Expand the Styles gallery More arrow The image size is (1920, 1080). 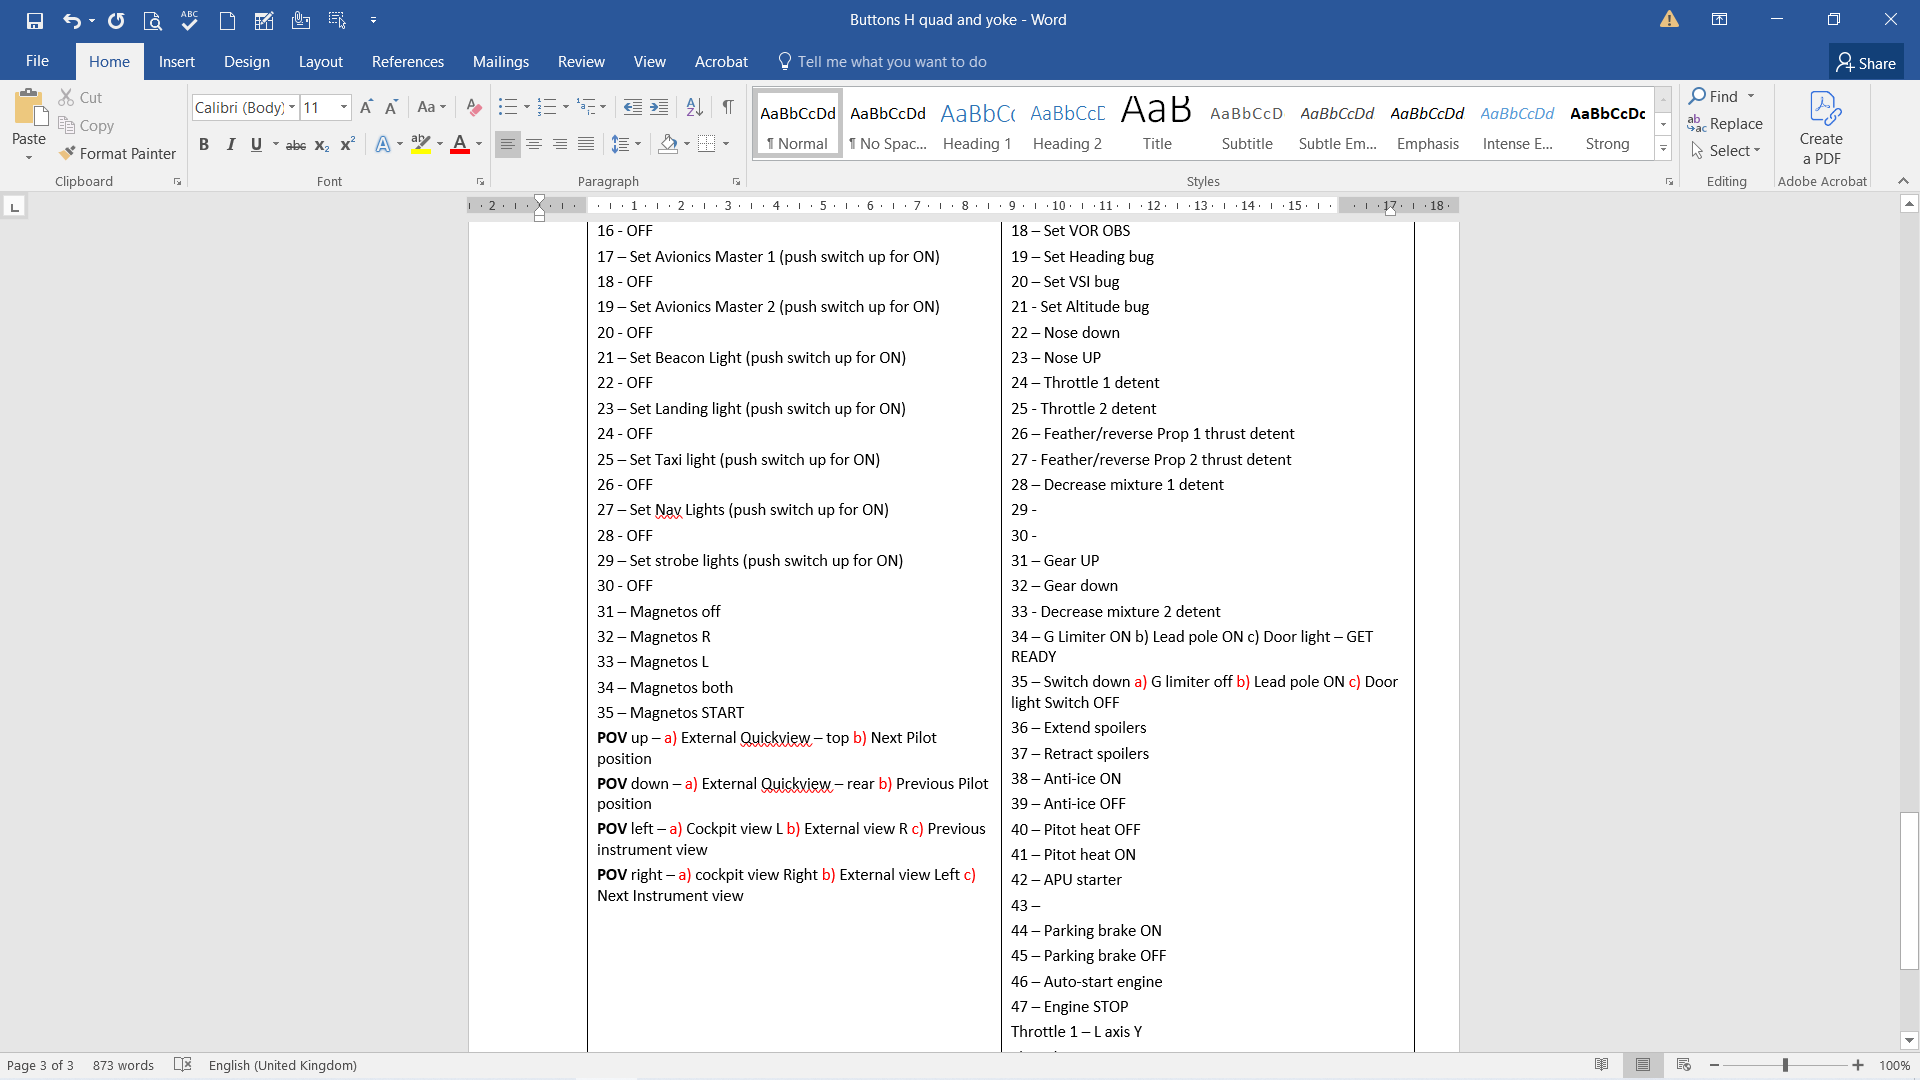[x=1663, y=149]
